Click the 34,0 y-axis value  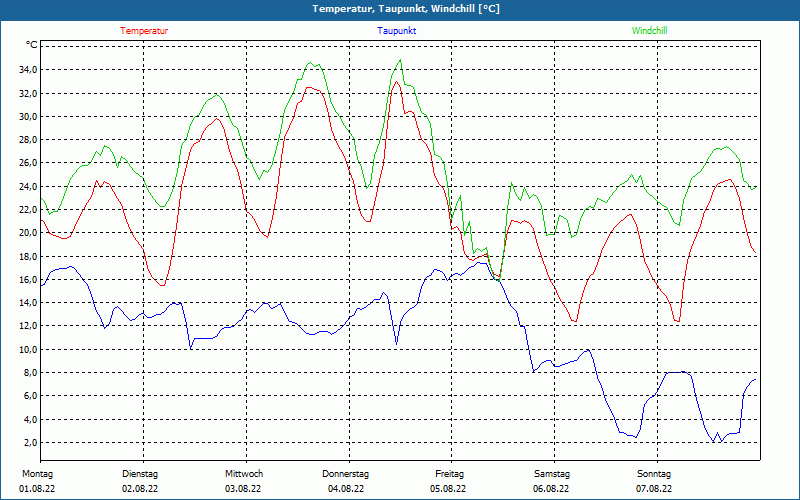click(x=28, y=70)
